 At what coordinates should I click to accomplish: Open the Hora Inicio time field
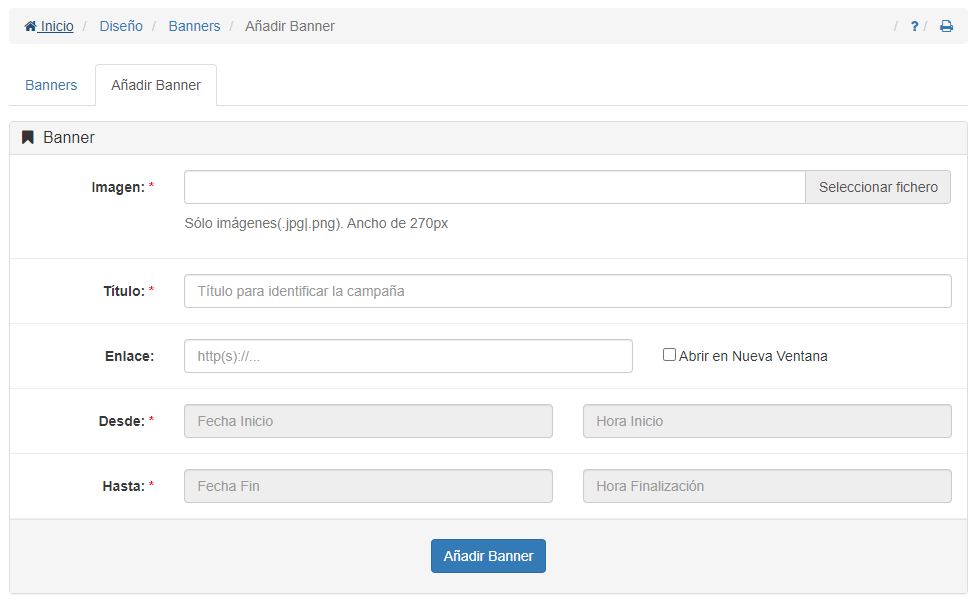click(765, 421)
